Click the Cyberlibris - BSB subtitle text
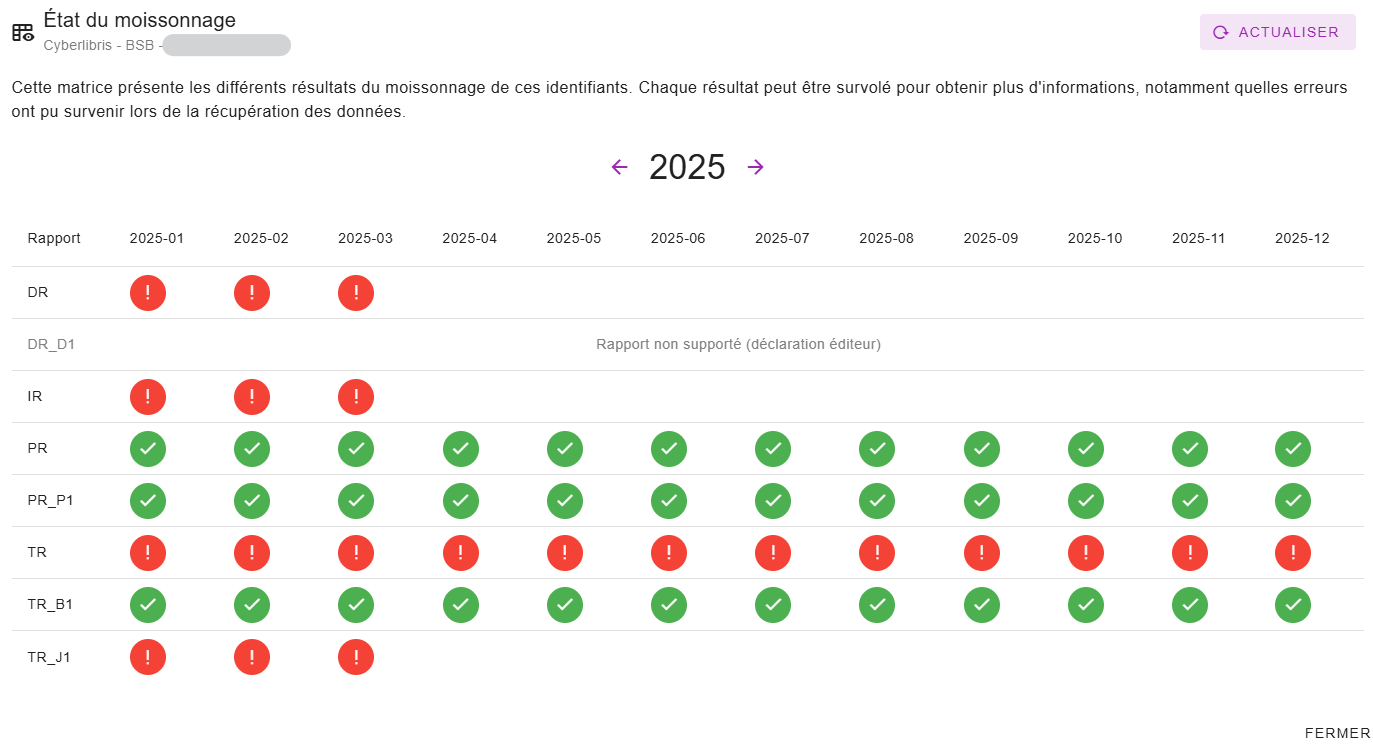Viewport: 1373px width, 749px height. (x=98, y=45)
